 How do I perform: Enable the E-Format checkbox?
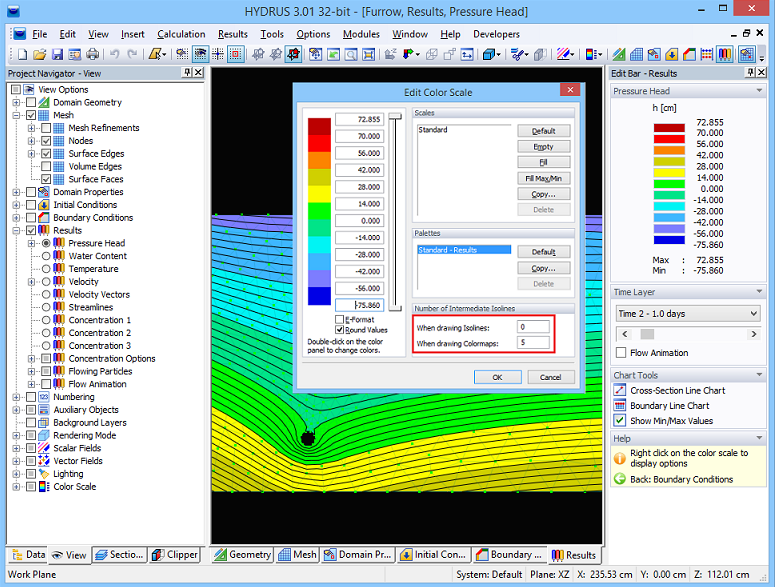[340, 320]
